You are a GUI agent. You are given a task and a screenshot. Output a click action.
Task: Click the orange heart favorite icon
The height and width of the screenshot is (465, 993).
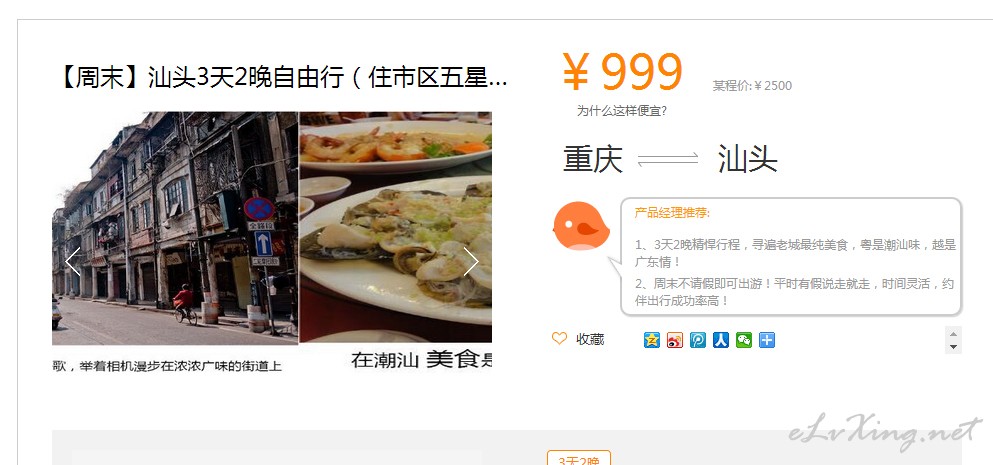559,339
